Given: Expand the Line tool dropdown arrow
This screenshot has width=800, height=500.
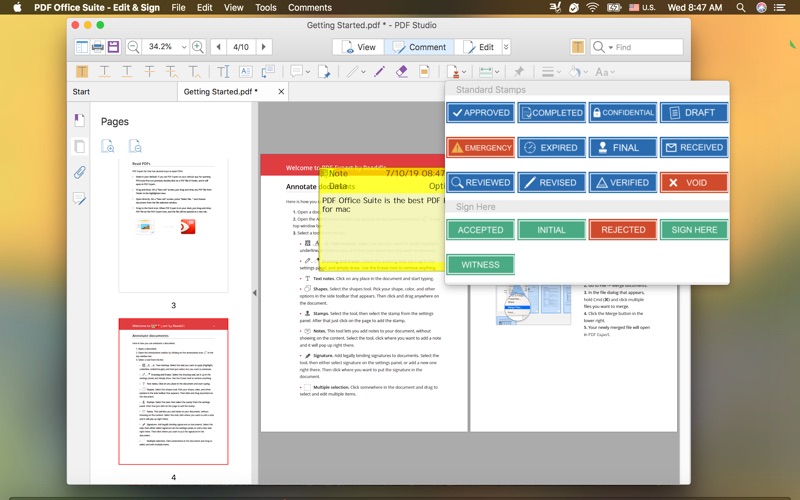Looking at the screenshot, I should 363,72.
